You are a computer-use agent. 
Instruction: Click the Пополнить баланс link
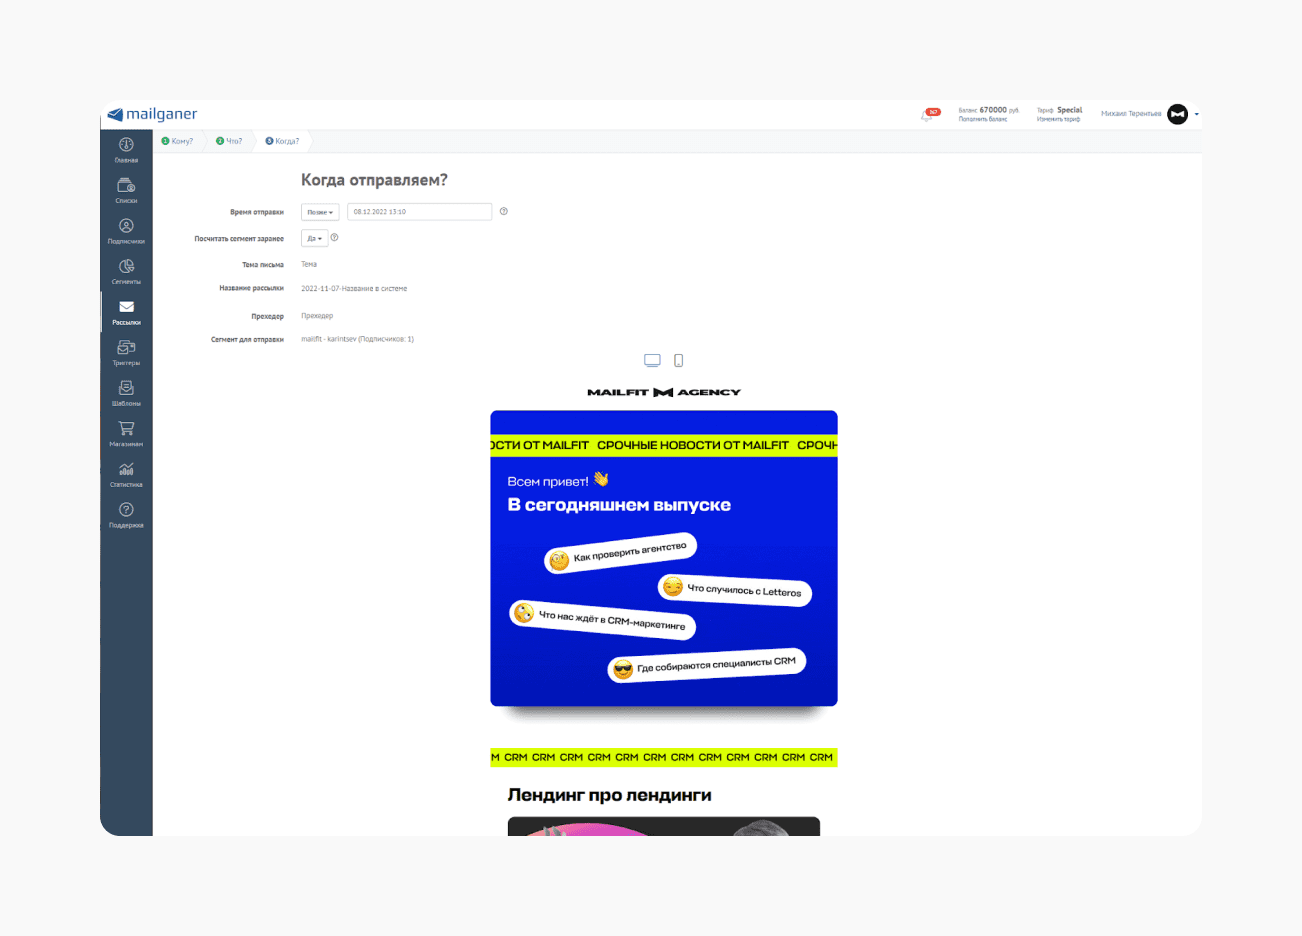pos(983,119)
